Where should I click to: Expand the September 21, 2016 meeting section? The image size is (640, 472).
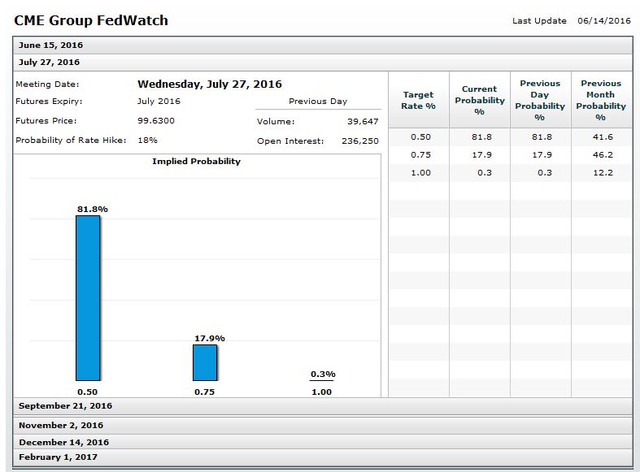click(x=323, y=406)
